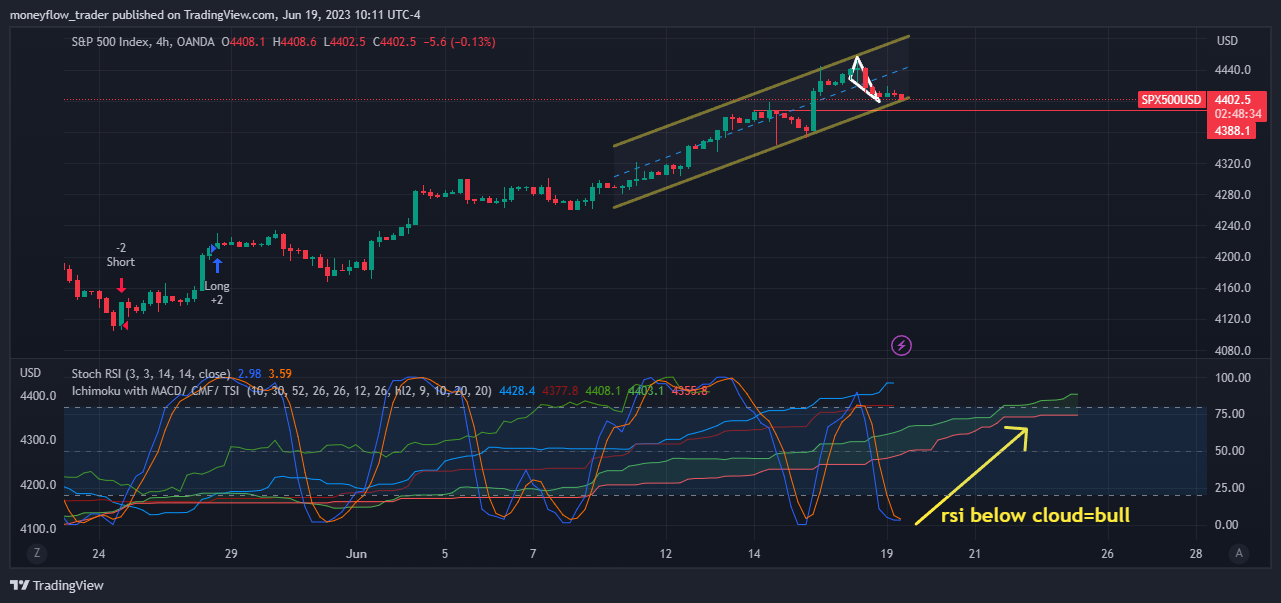
Task: Click the date label 21 on time axis
Action: click(x=975, y=553)
